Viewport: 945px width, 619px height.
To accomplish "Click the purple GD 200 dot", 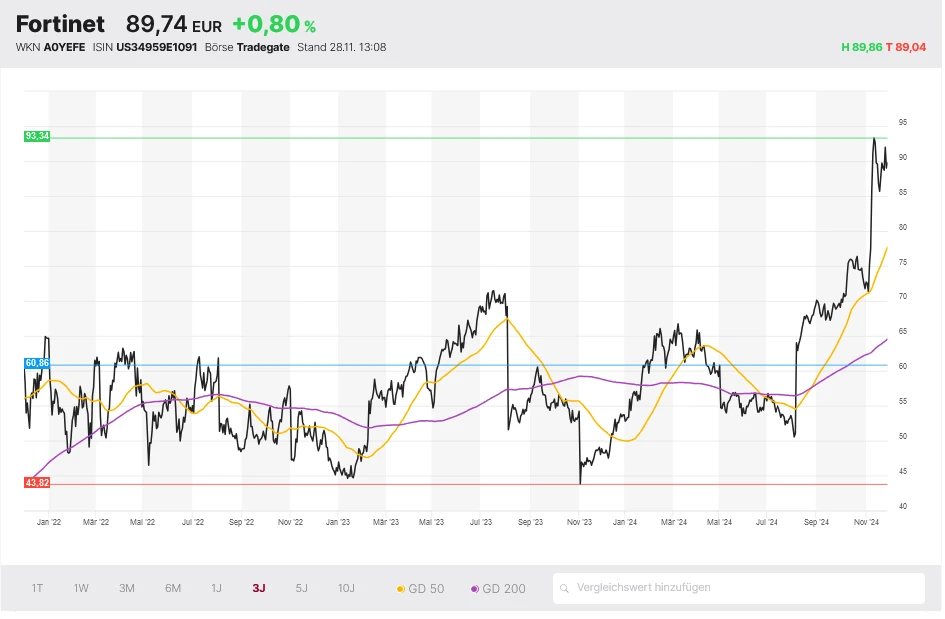I will (x=474, y=589).
